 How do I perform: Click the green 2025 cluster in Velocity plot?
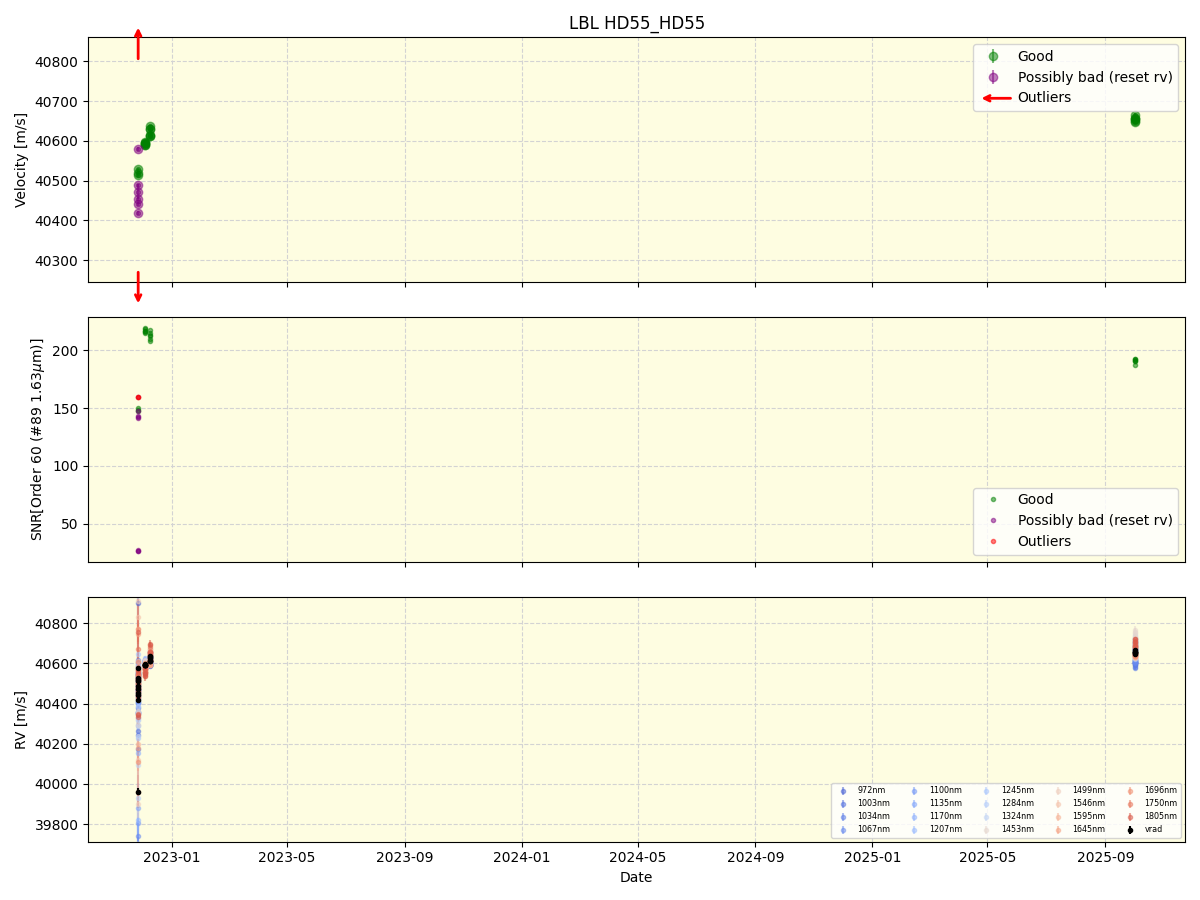coord(1135,119)
